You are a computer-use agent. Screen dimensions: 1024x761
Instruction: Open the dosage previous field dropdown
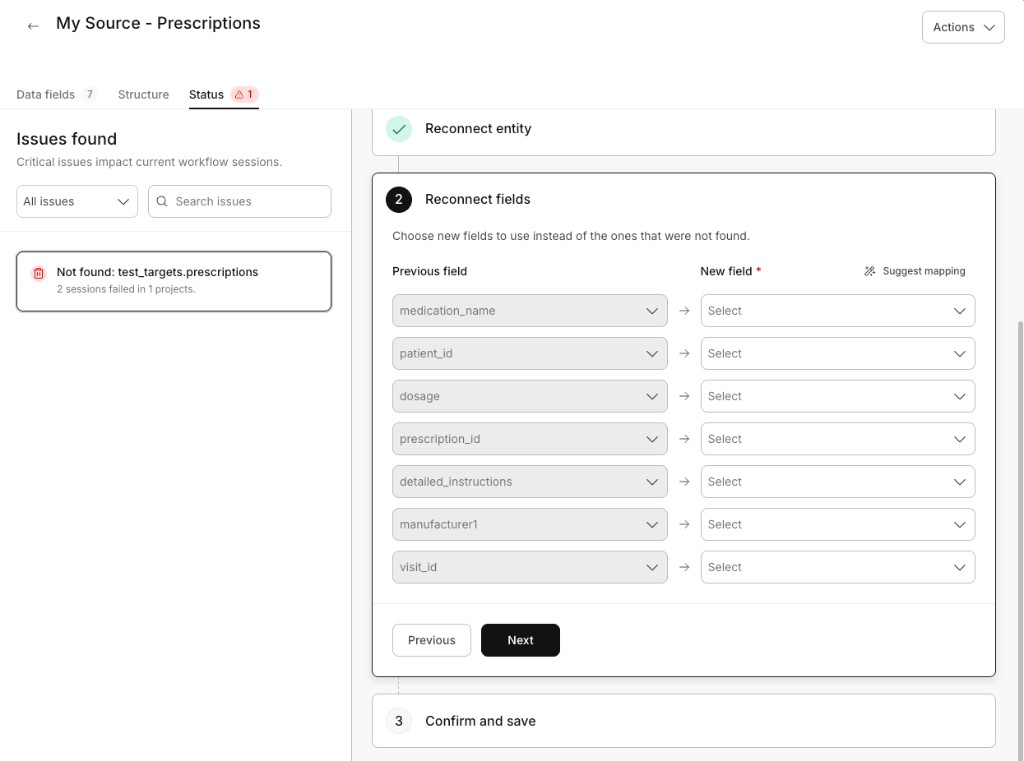click(x=530, y=397)
